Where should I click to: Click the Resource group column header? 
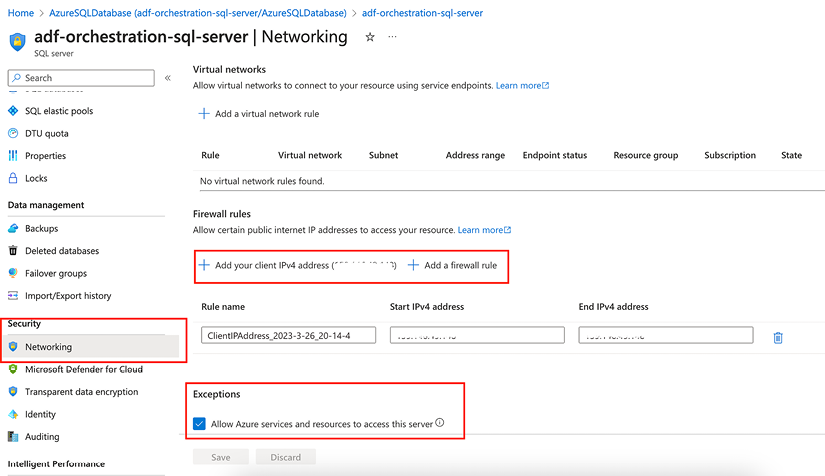pyautogui.click(x=646, y=155)
